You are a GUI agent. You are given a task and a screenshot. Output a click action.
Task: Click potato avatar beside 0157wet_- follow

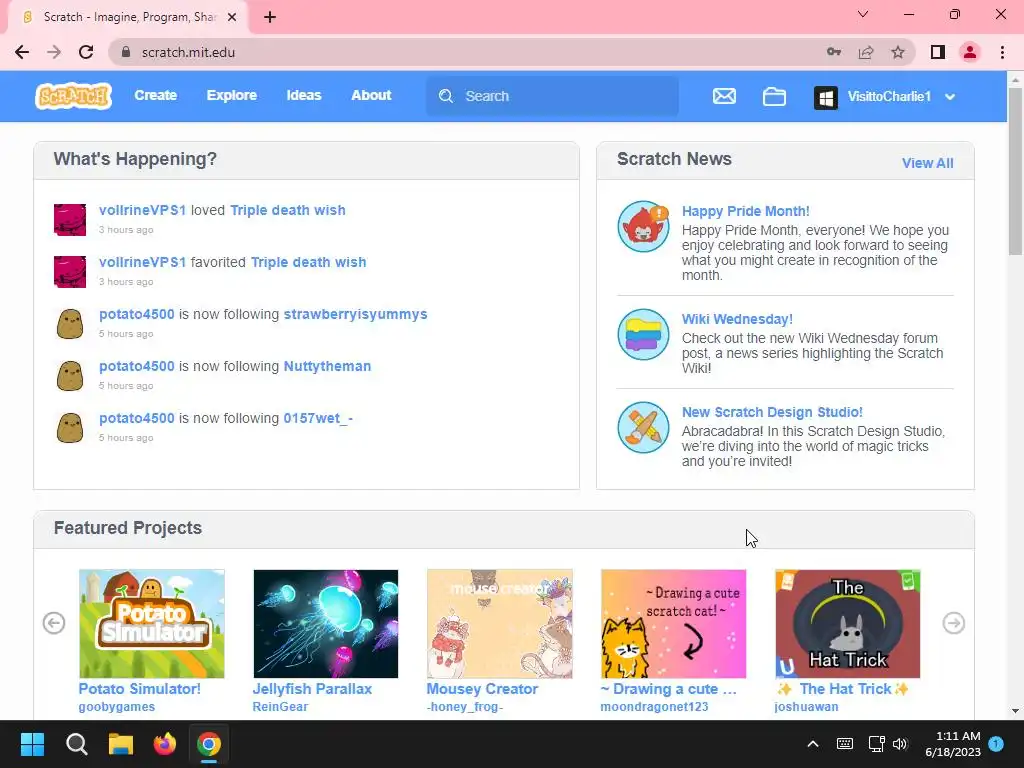click(x=70, y=428)
